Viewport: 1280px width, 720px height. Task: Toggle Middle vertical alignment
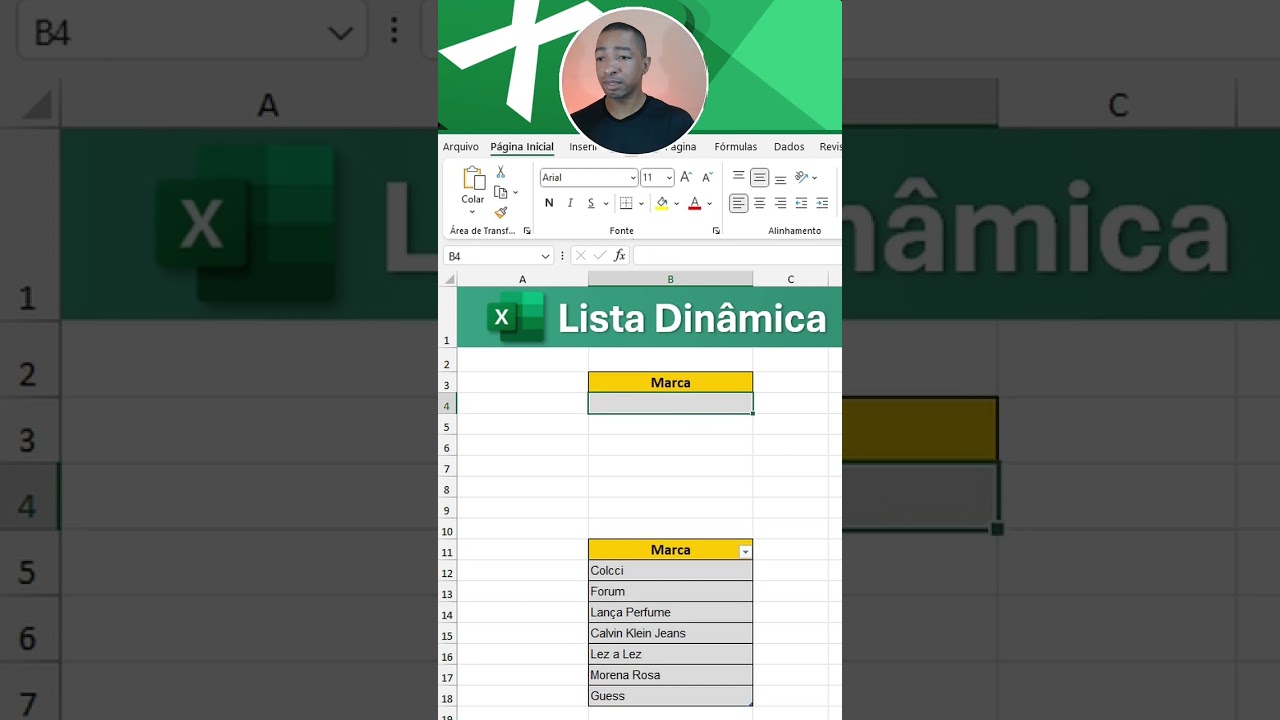click(x=759, y=177)
